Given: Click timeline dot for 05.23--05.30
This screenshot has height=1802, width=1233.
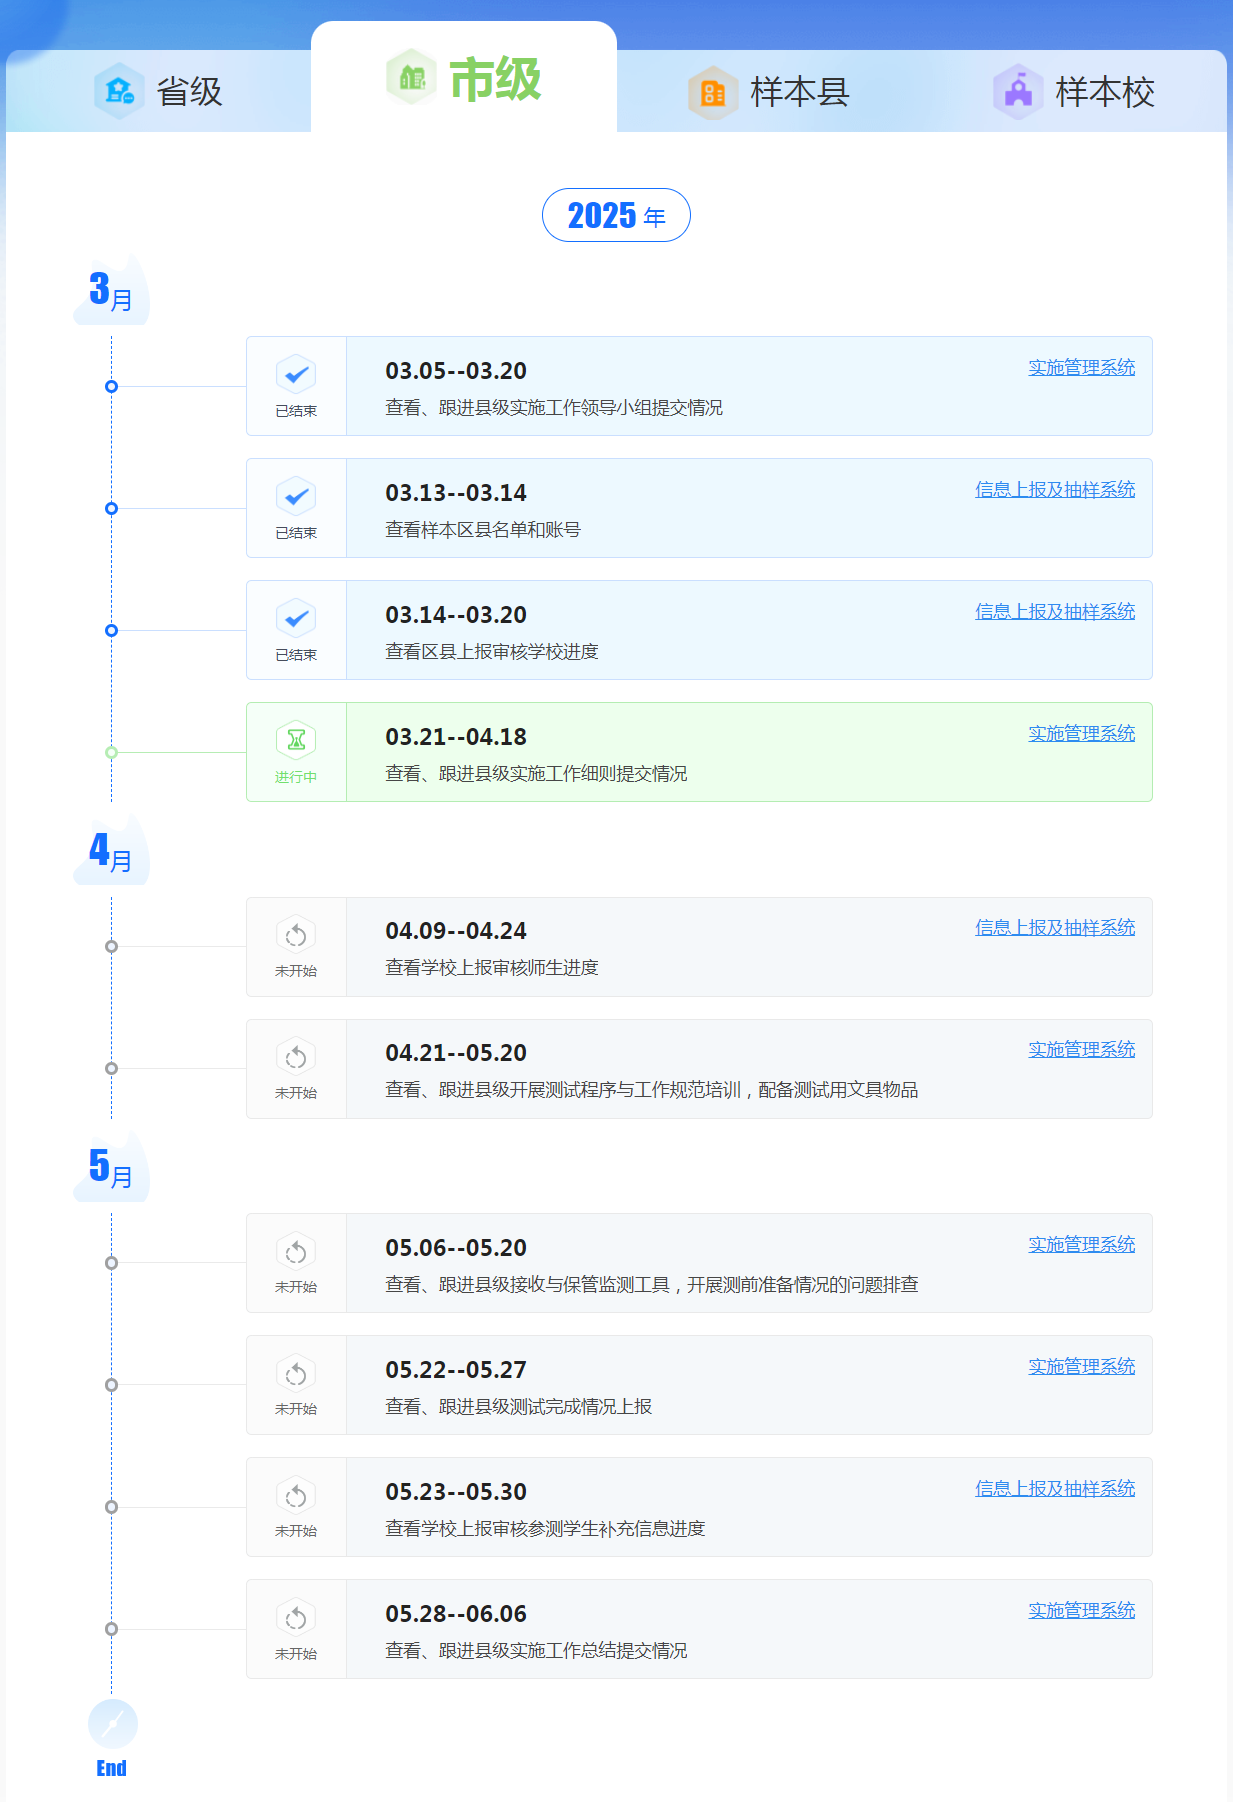Looking at the screenshot, I should (x=111, y=1507).
